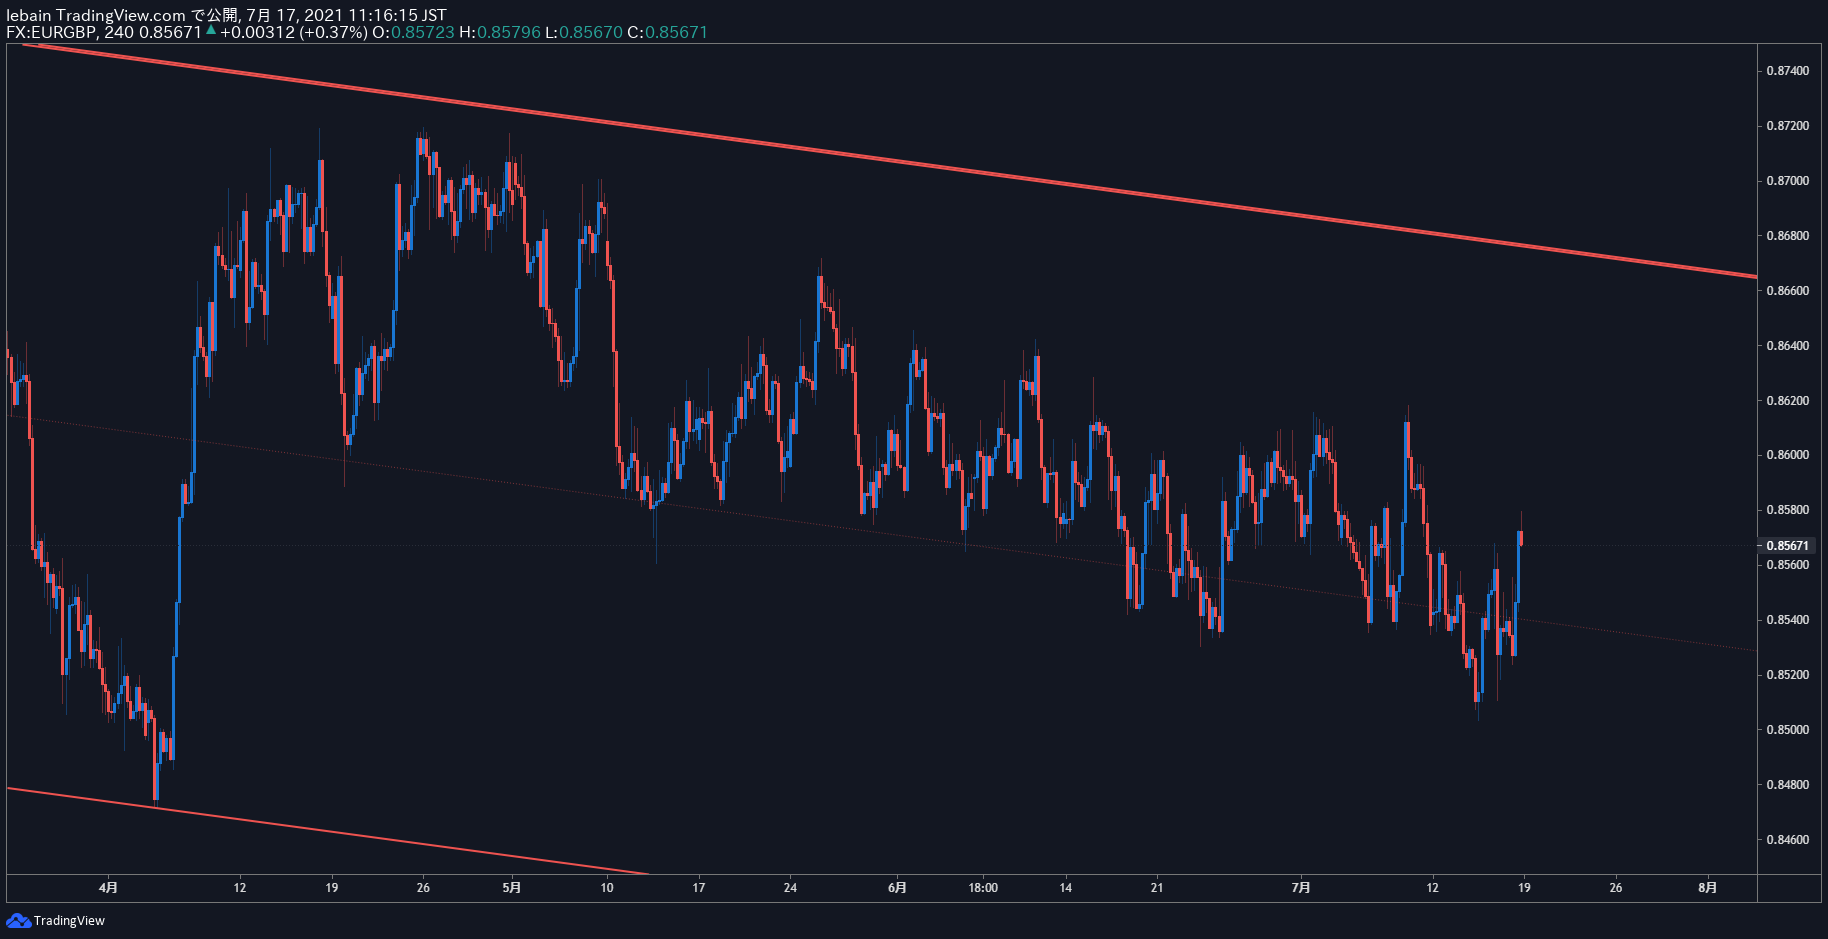The height and width of the screenshot is (939, 1828).
Task: Click the 18:00 label on time axis
Action: click(x=983, y=888)
